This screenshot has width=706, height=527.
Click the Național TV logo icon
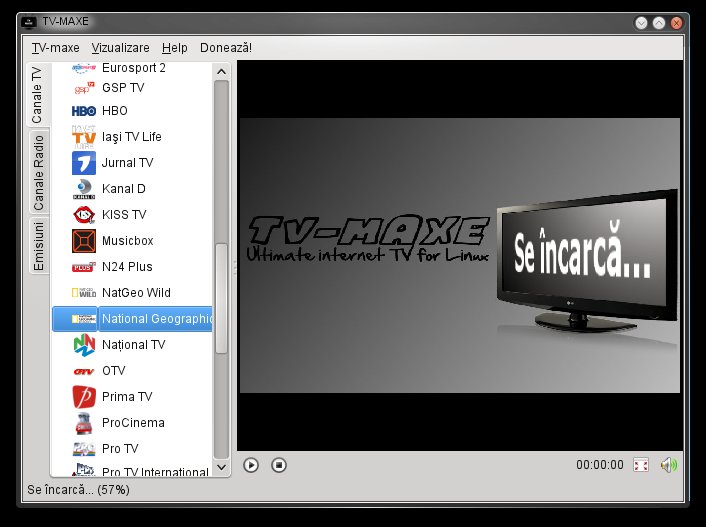84,345
